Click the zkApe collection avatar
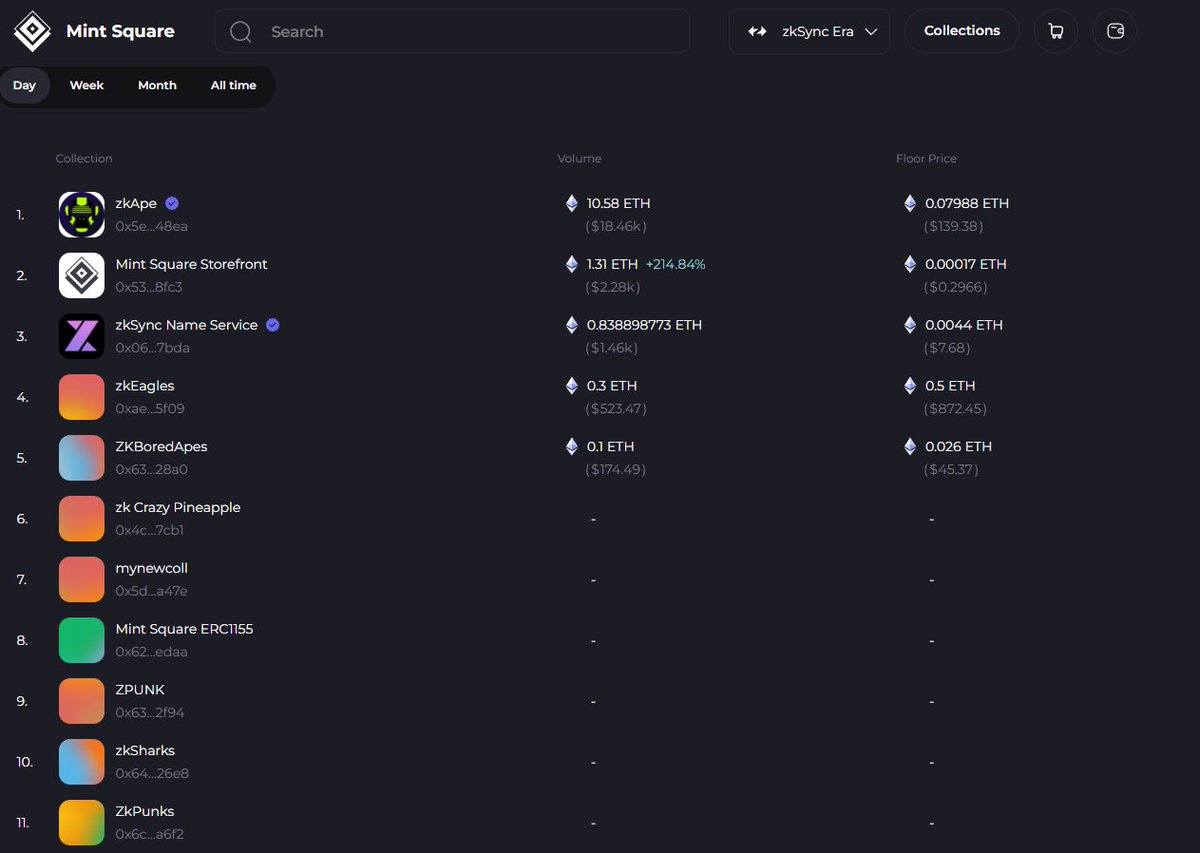Image resolution: width=1200 pixels, height=853 pixels. (82, 215)
